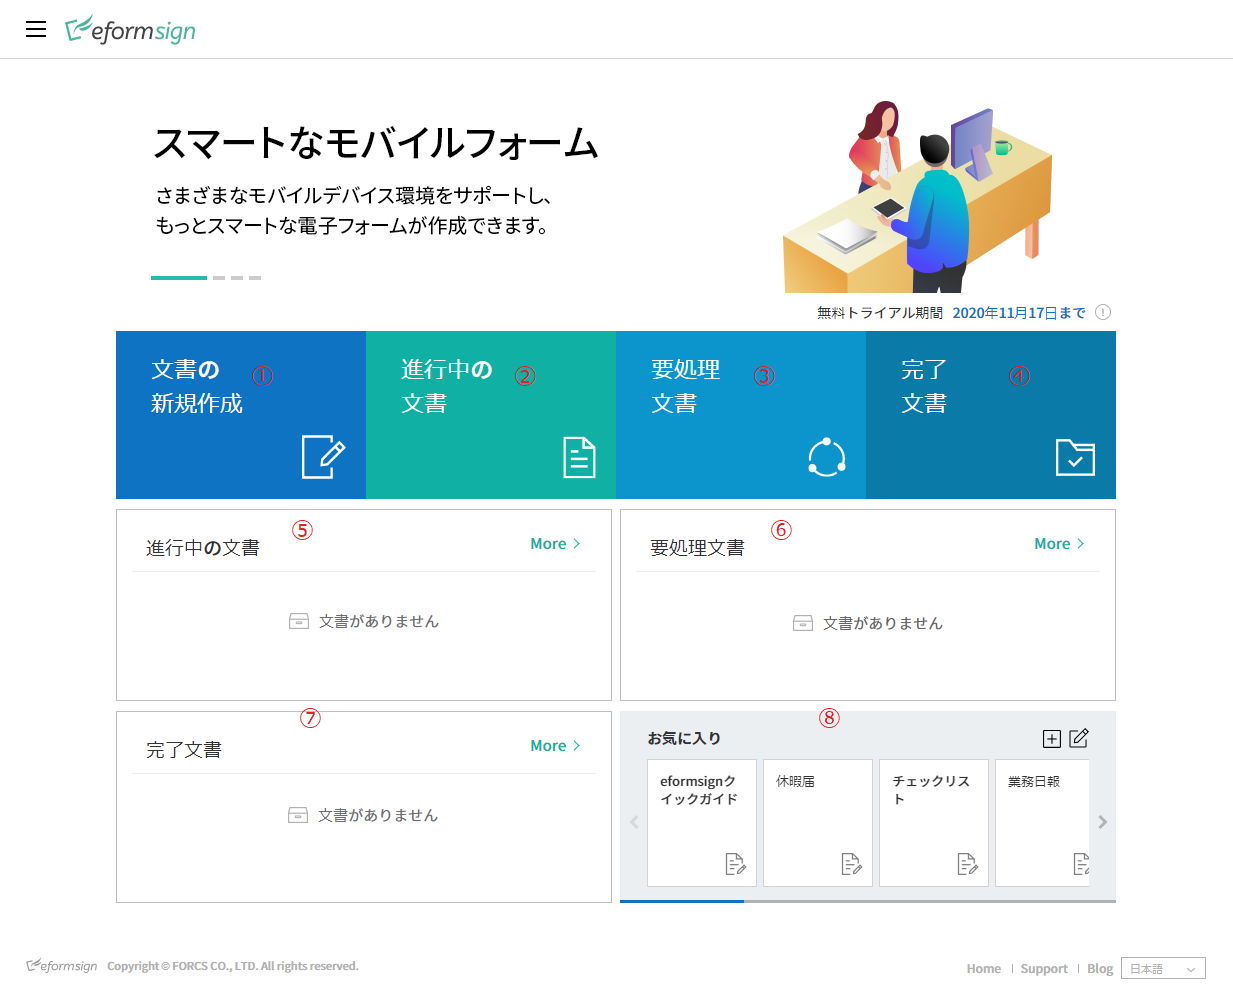
Task: Open the 文書の新規作成 tile
Action: tap(241, 415)
